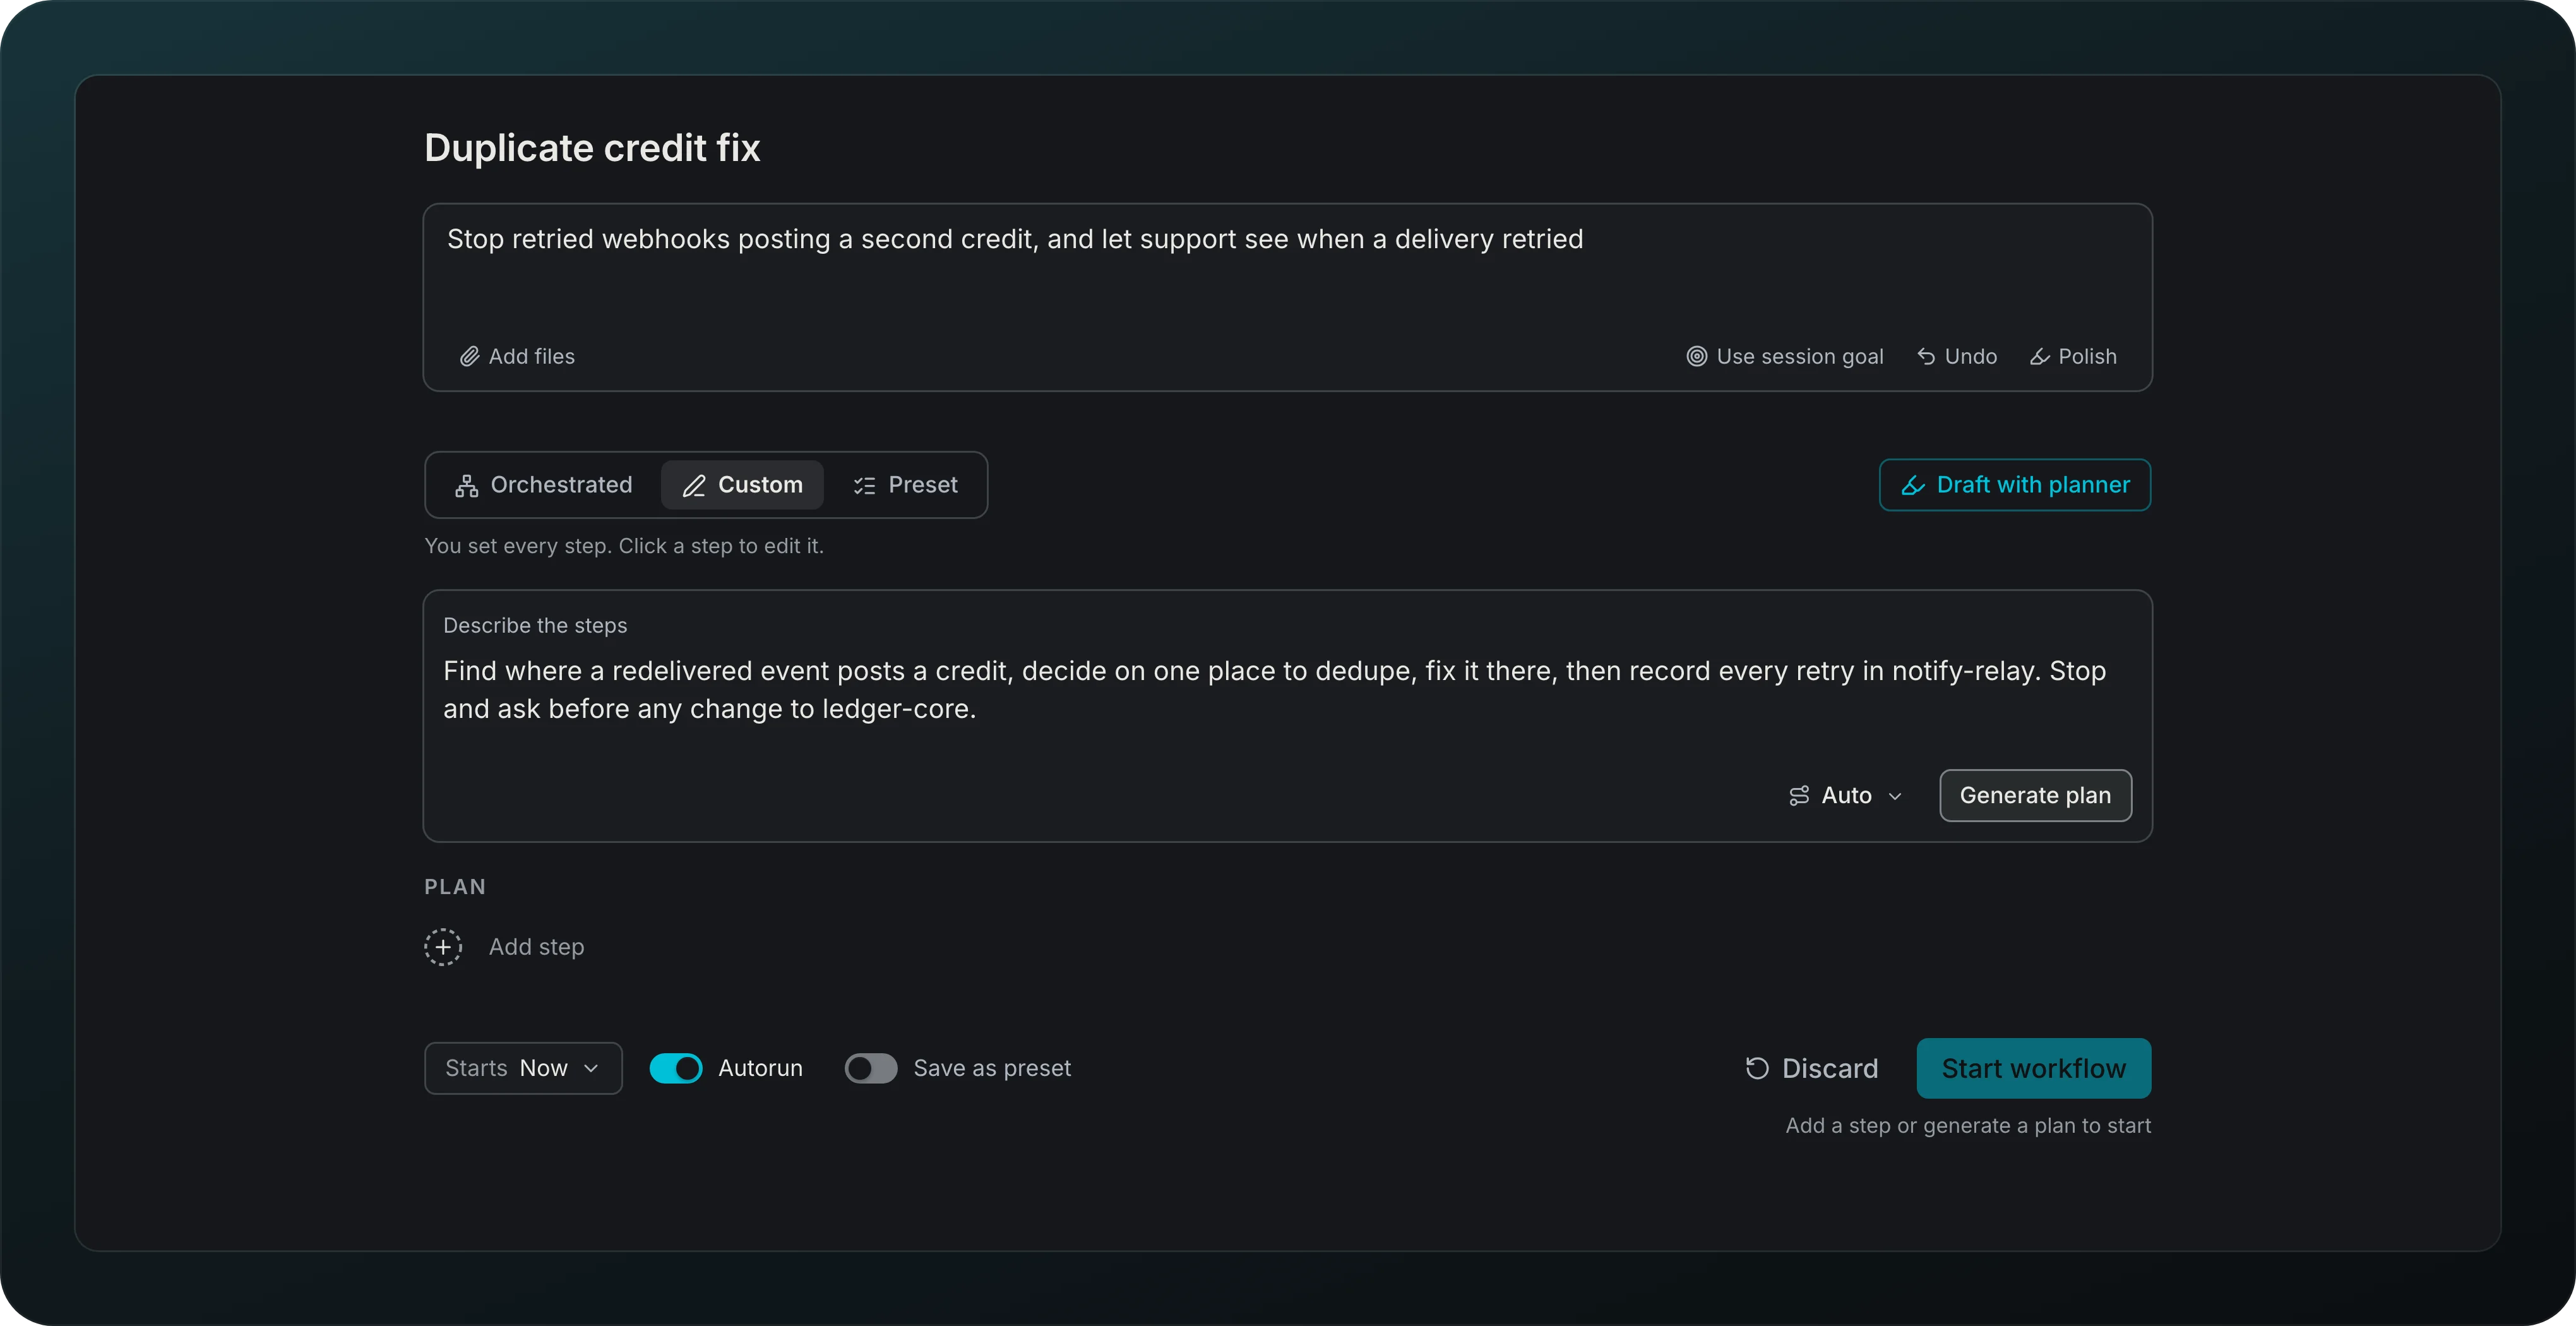Click the target icon for Use session goal
The height and width of the screenshot is (1326, 2576).
click(1696, 357)
